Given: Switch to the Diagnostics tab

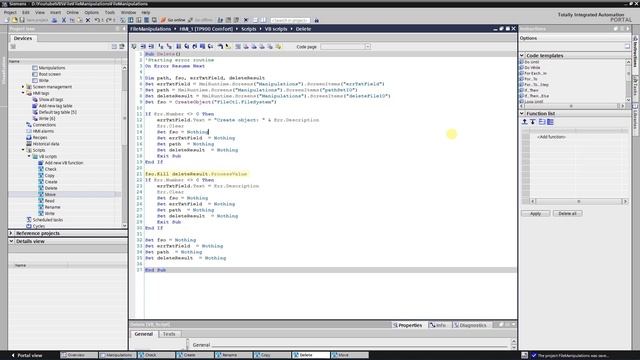Looking at the screenshot, I should pos(470,325).
